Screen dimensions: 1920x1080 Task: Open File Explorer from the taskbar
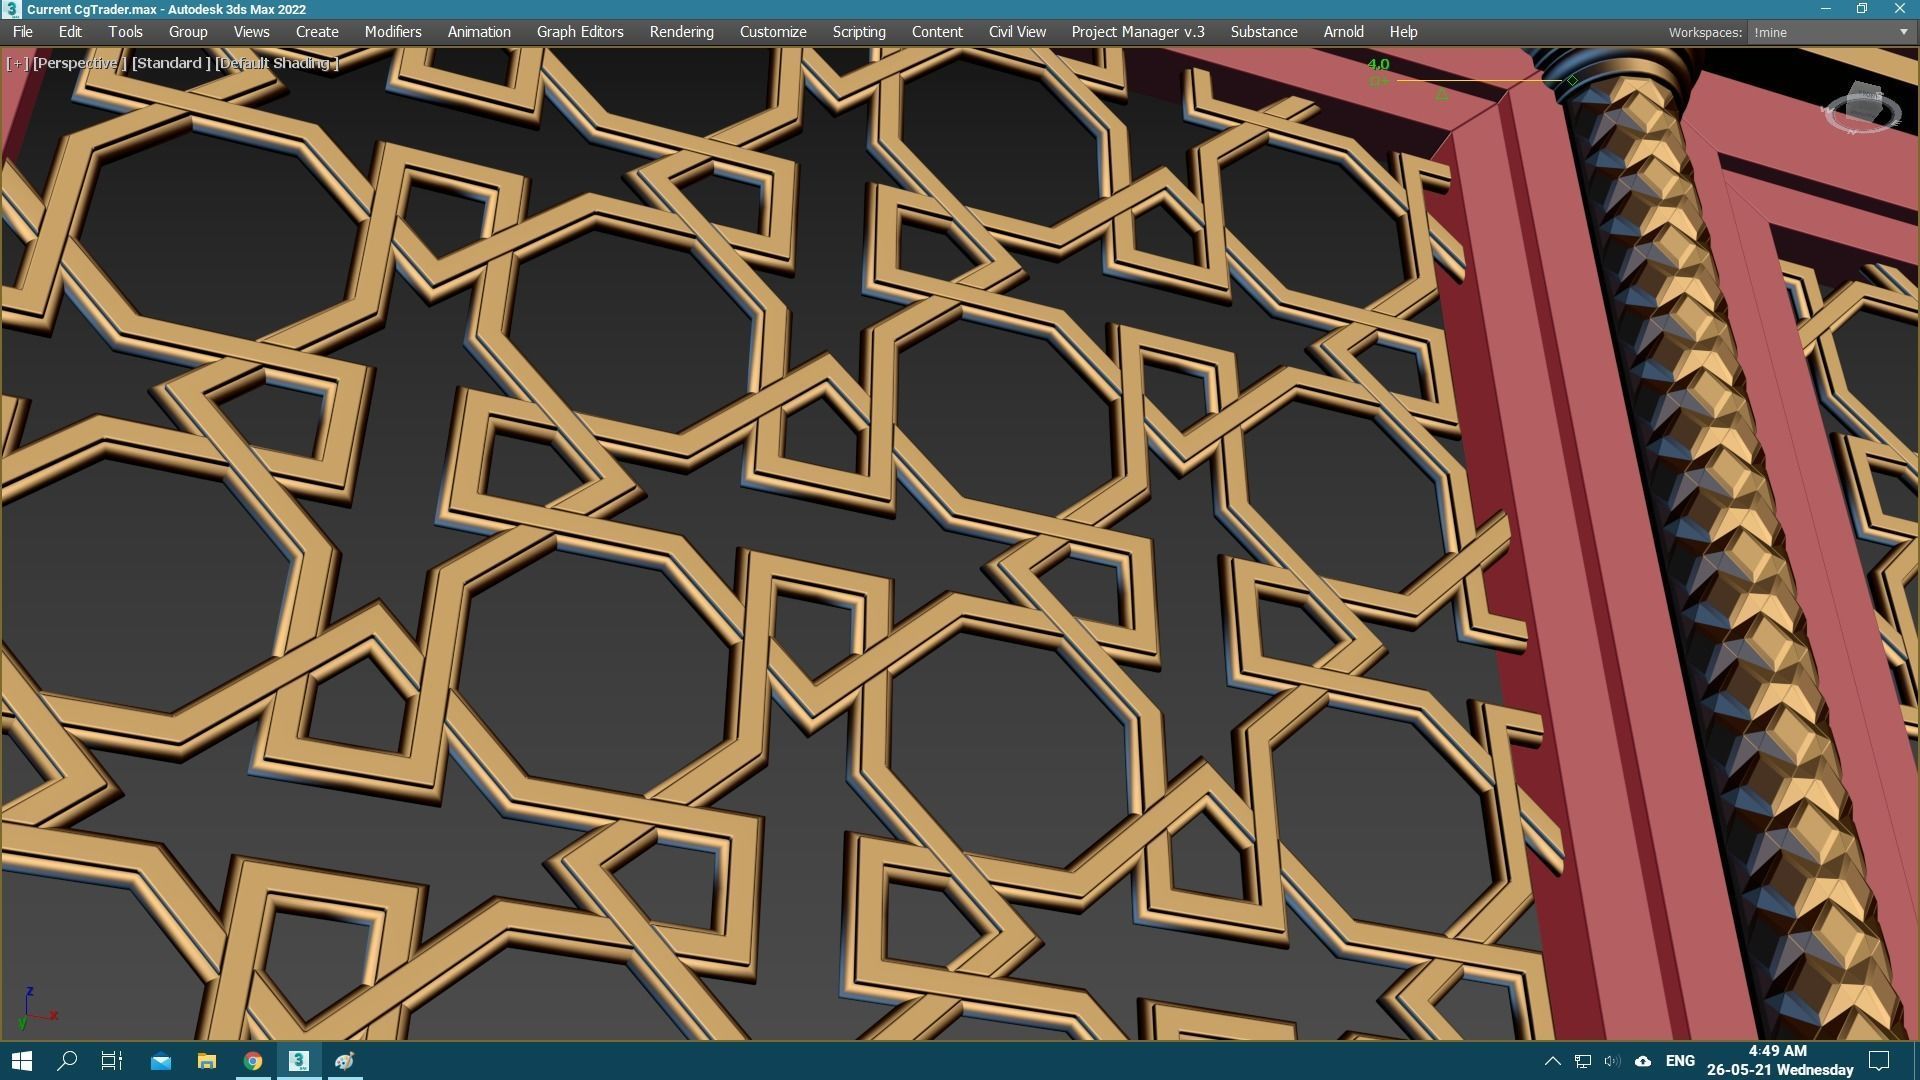(207, 1061)
